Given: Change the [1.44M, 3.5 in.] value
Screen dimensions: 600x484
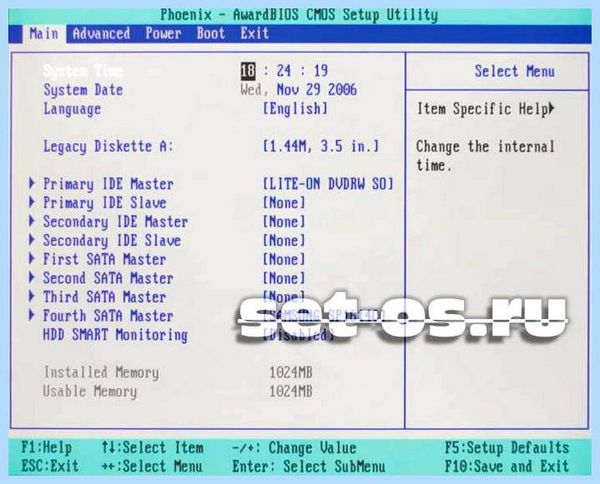Looking at the screenshot, I should (321, 146).
